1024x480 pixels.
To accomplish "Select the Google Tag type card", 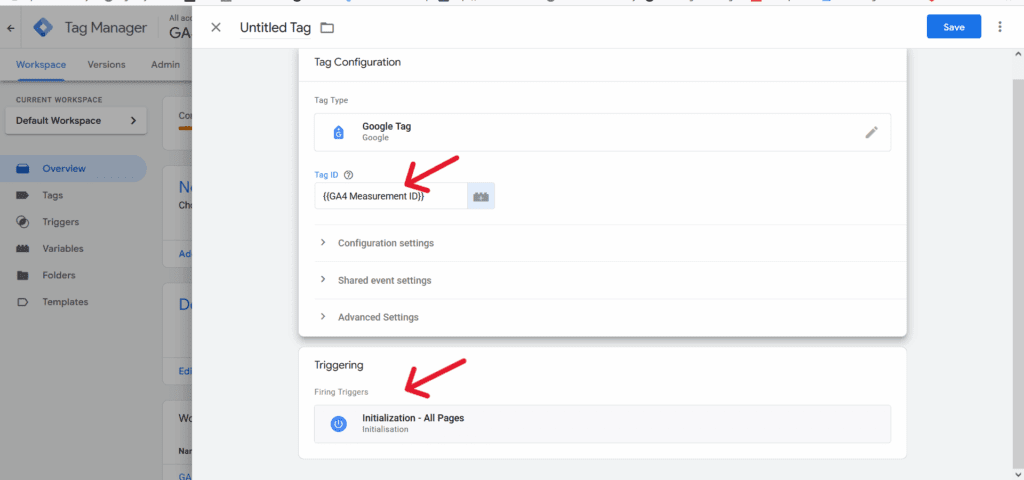I will click(602, 132).
